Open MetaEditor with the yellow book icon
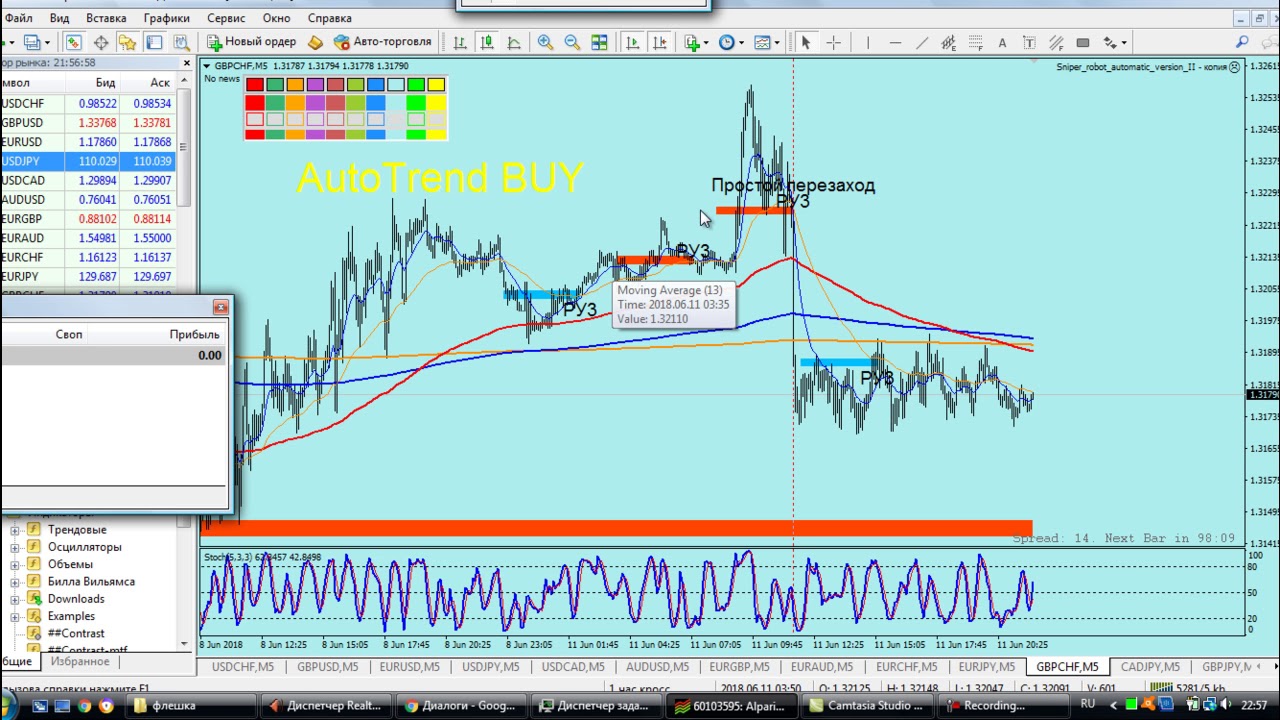This screenshot has width=1280, height=720. point(315,42)
